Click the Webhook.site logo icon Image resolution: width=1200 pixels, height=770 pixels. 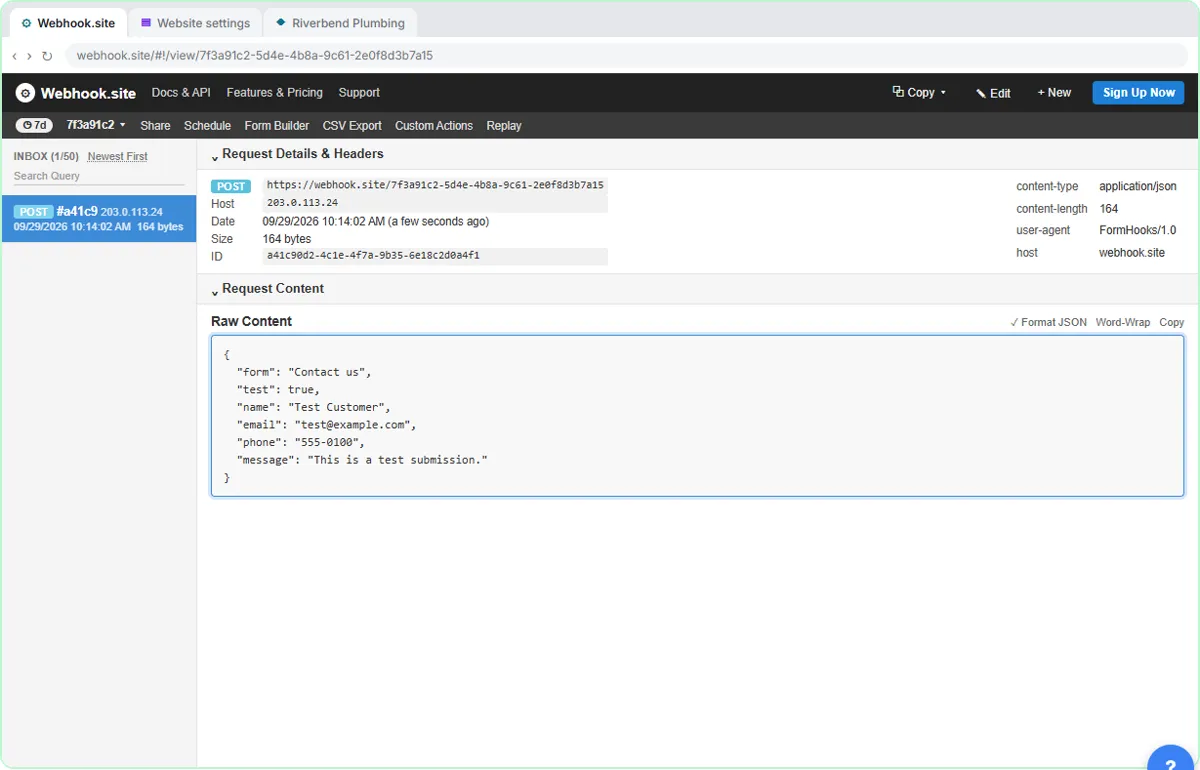pyautogui.click(x=25, y=93)
